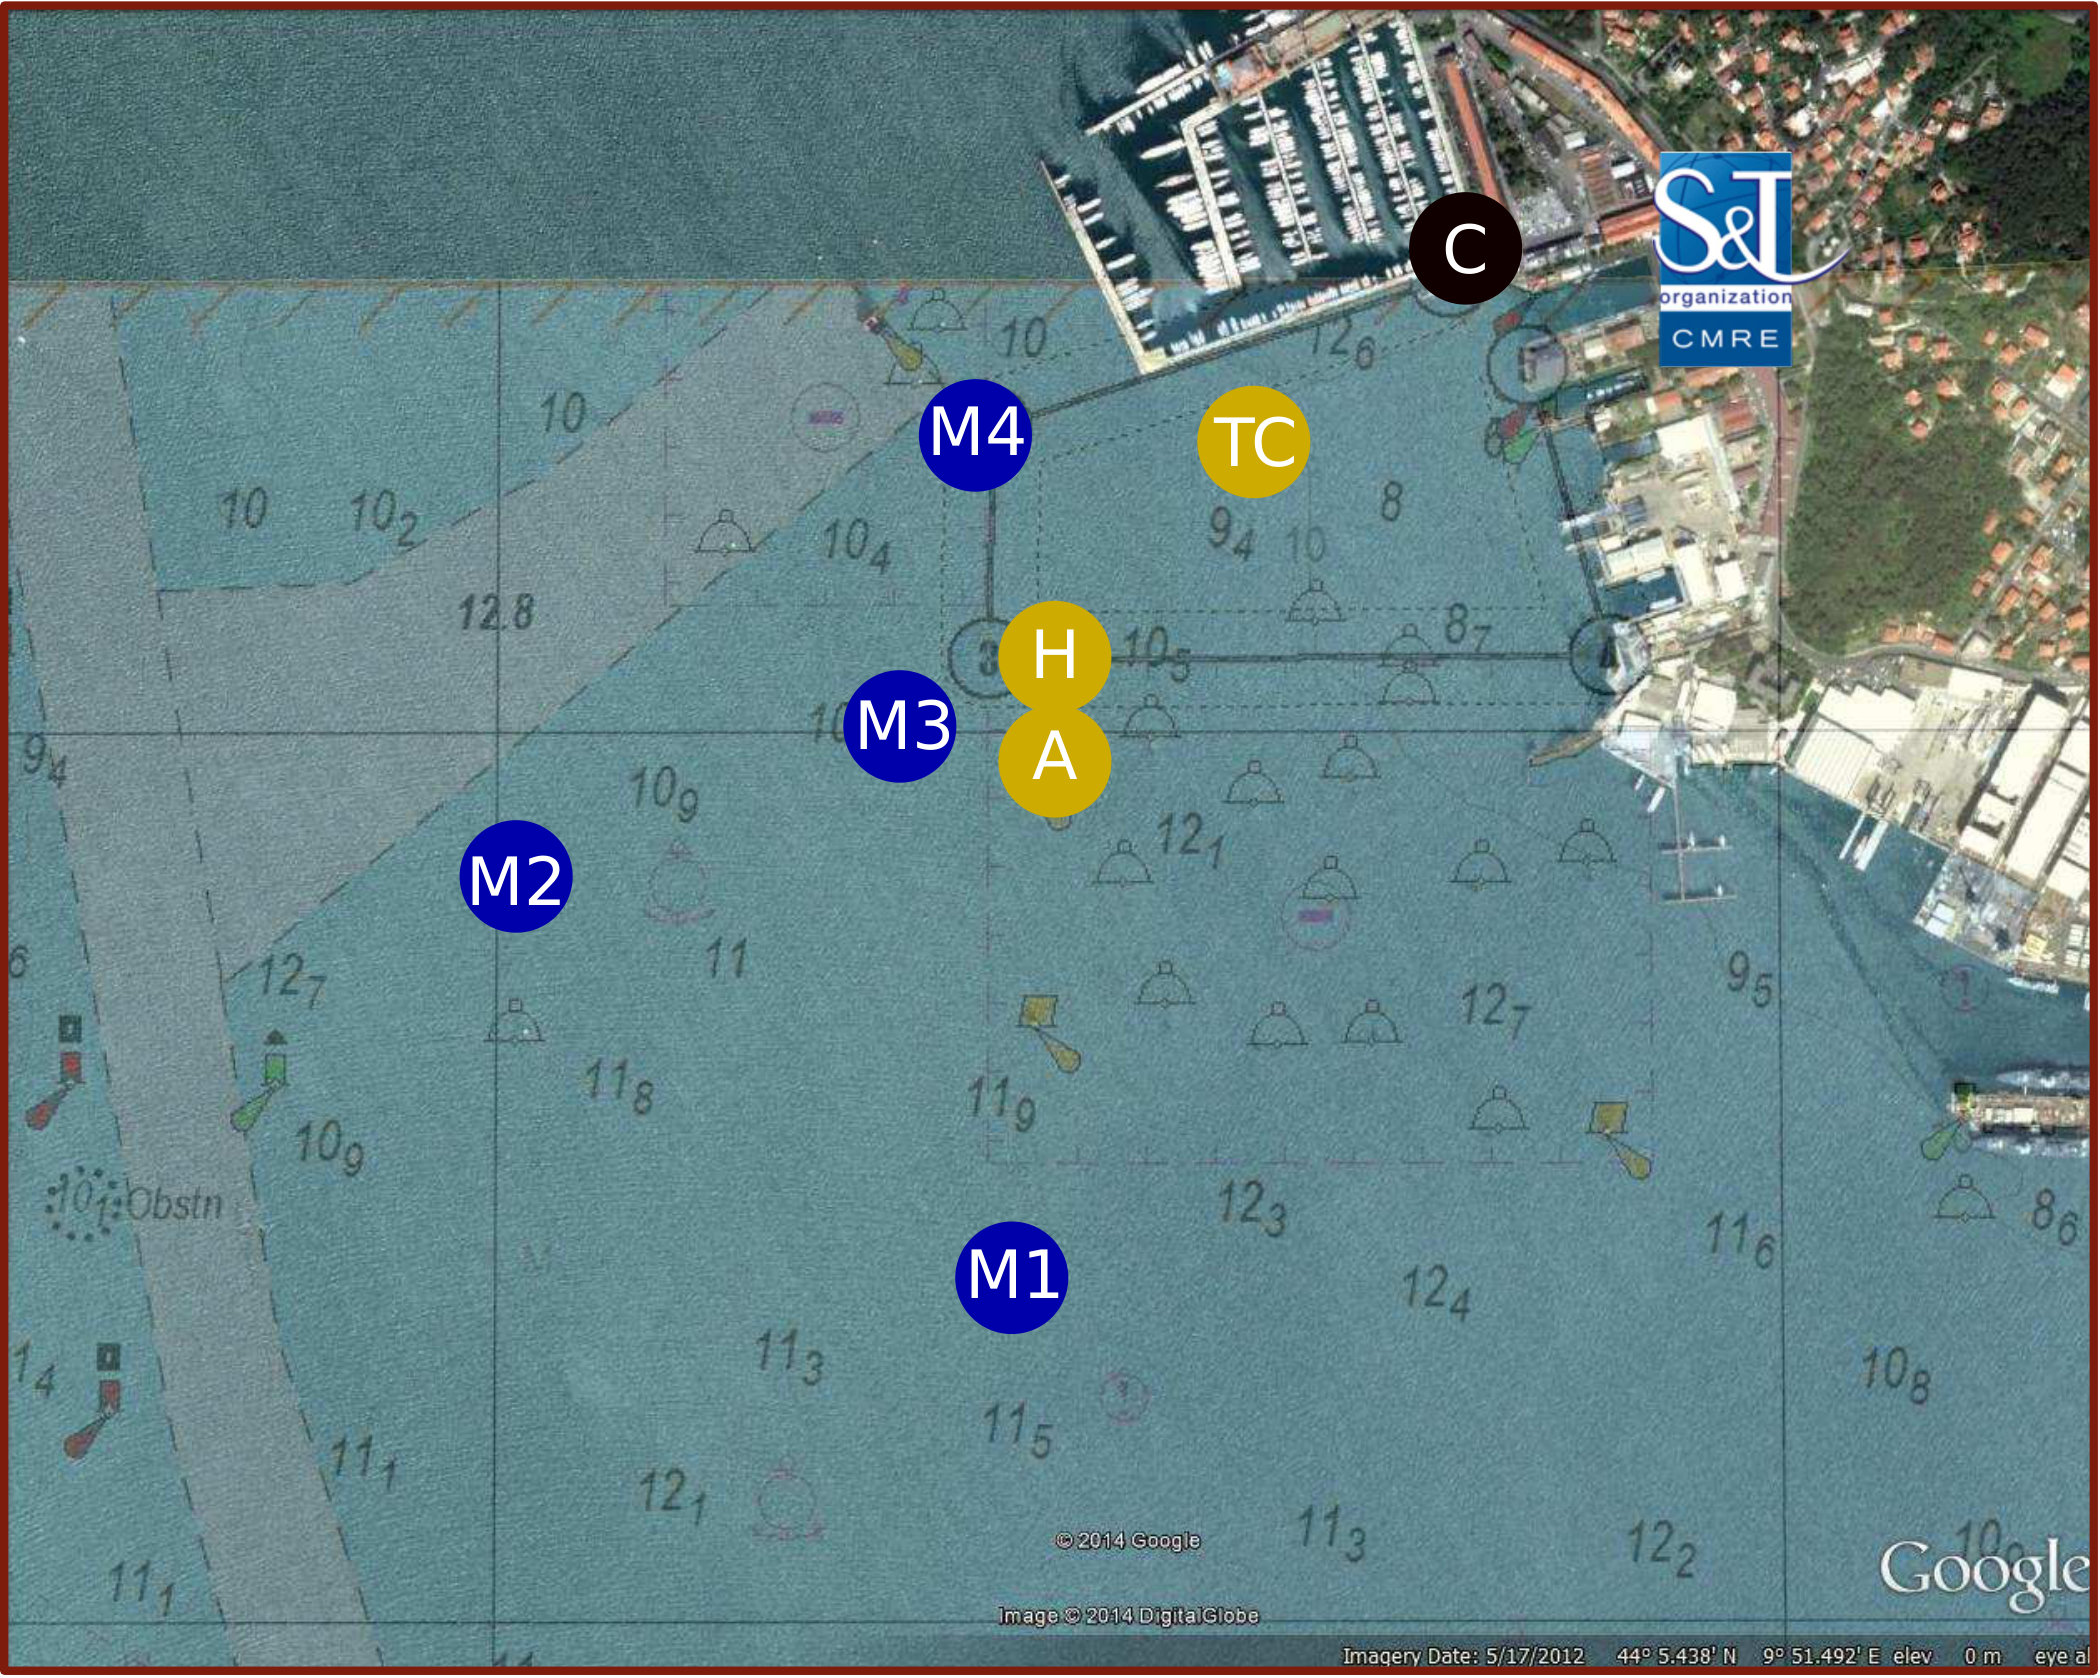Click the yellow H marker
Image resolution: width=2100 pixels, height=1678 pixels.
1055,657
